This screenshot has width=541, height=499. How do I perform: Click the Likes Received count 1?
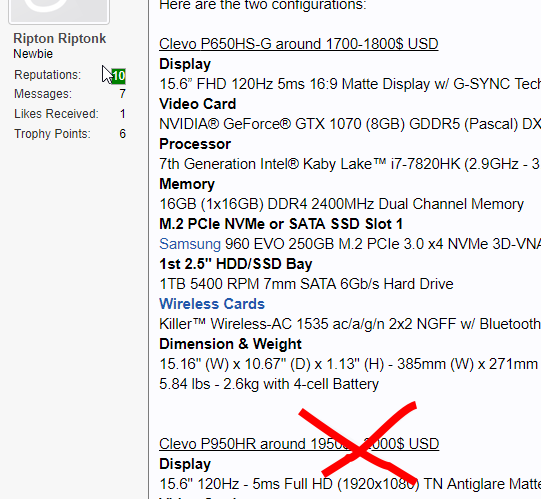[x=123, y=114]
